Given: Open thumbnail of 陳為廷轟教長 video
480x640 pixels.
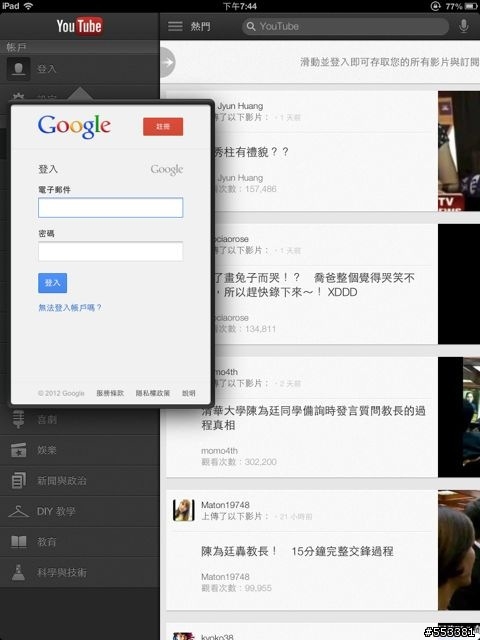Looking at the screenshot, I should [x=459, y=550].
